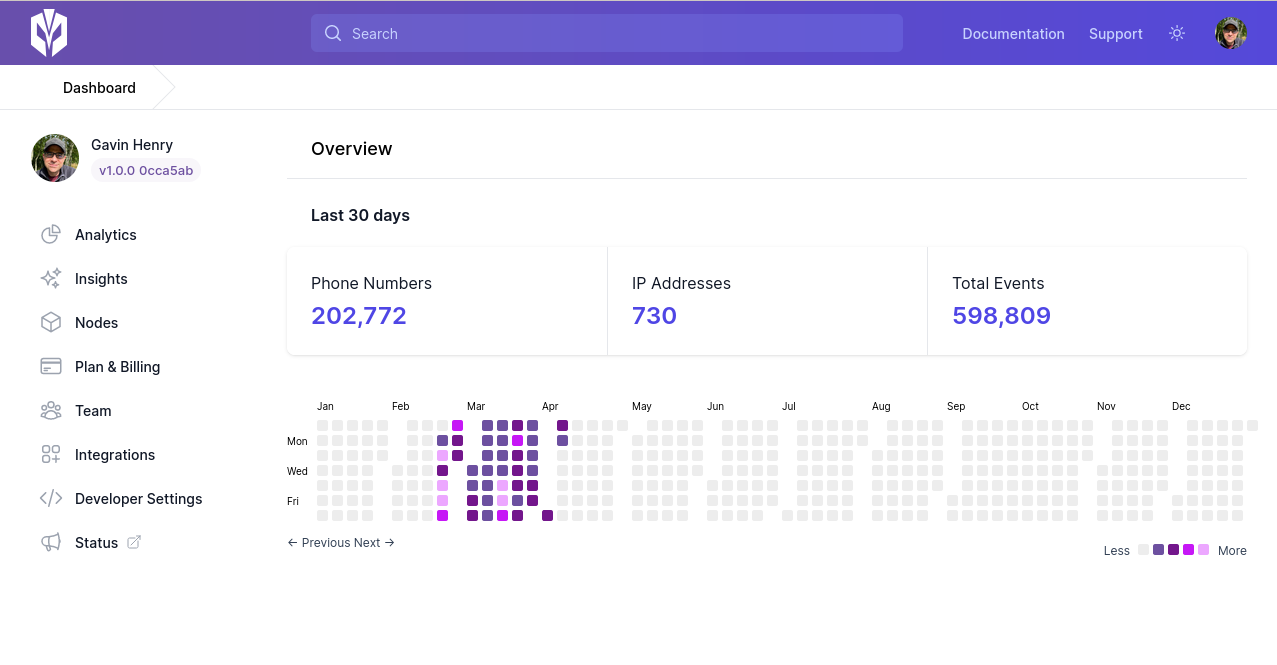Viewport: 1277px width, 665px height.
Task: Click the Developer Settings code icon
Action: point(50,498)
